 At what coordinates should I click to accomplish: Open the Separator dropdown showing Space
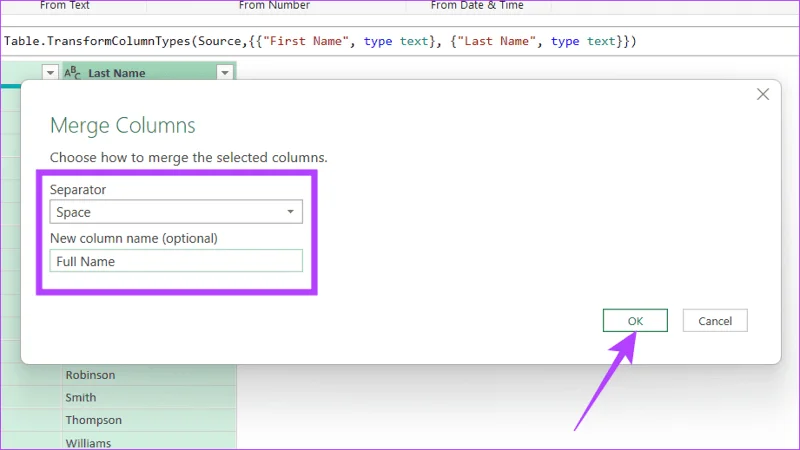(176, 212)
